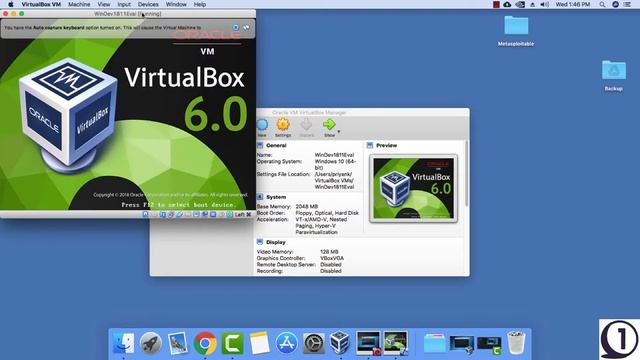
Task: Click the General section icon
Action: [x=260, y=145]
